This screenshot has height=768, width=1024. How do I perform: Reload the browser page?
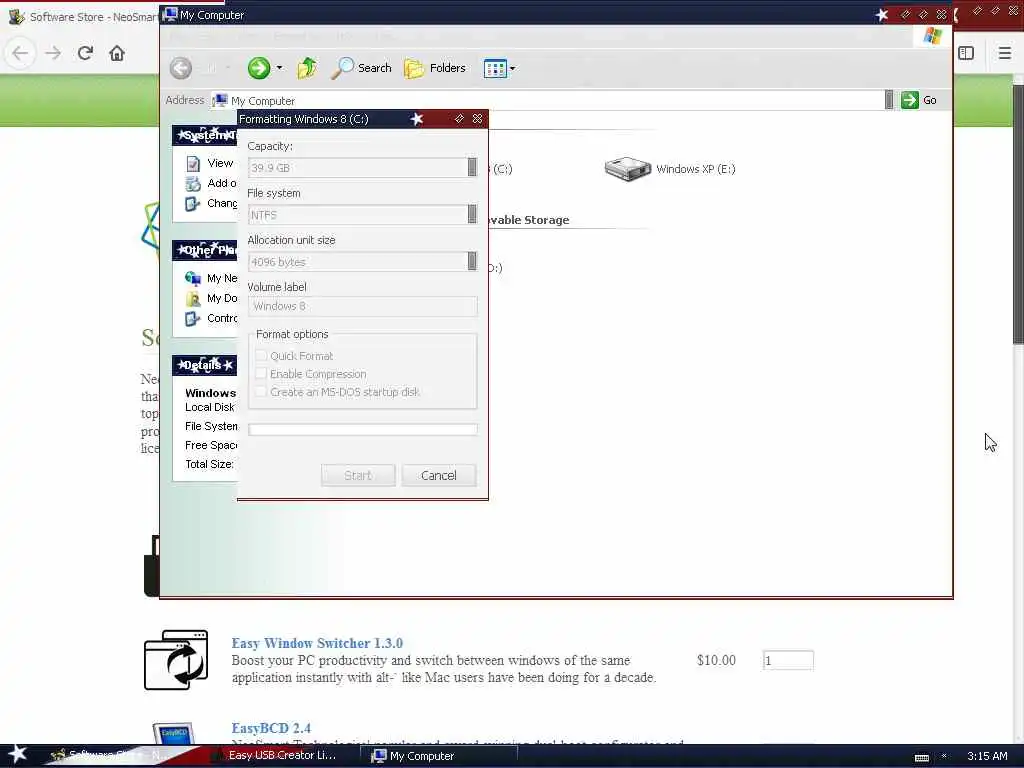[x=85, y=53]
